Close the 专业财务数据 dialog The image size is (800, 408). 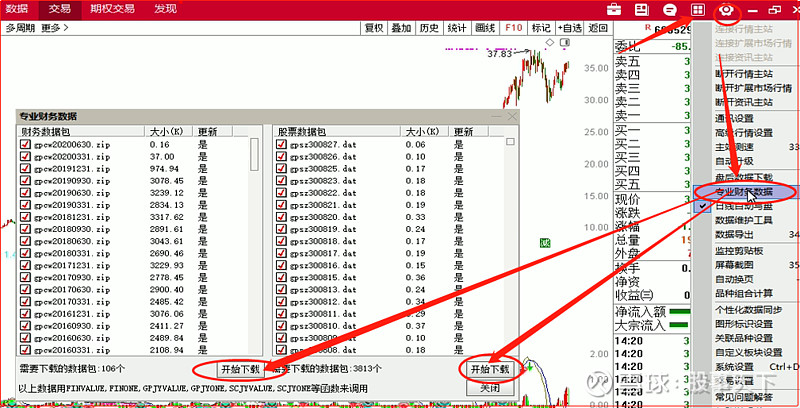coord(512,116)
